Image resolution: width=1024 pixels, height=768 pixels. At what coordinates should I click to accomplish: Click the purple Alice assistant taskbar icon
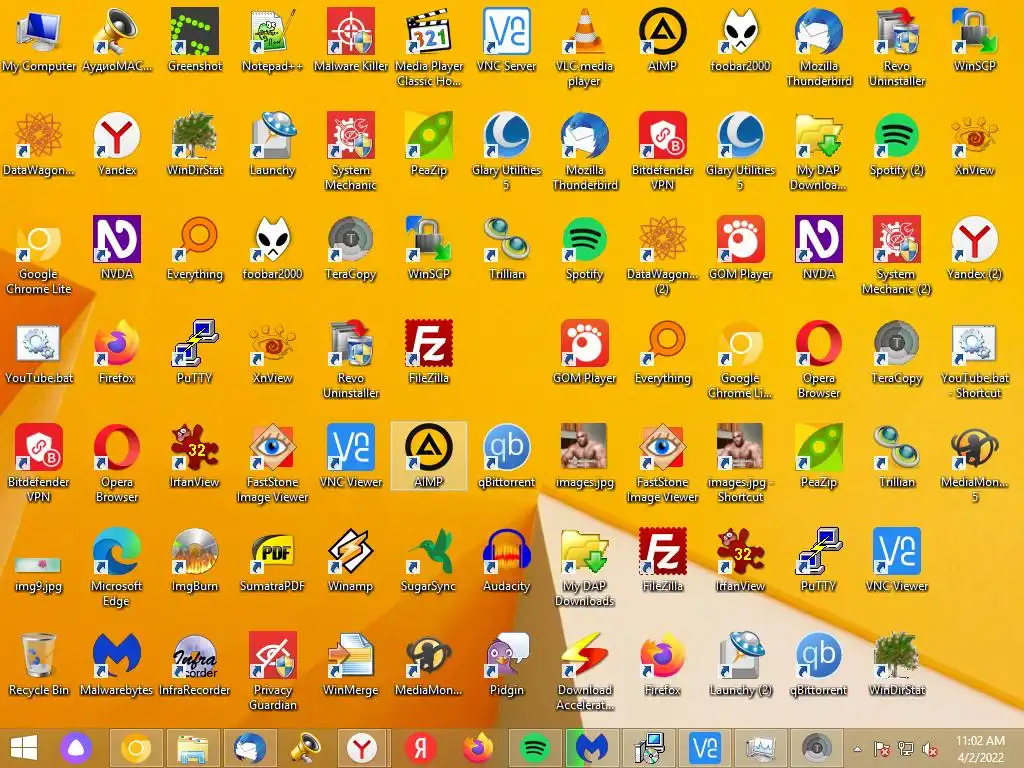pyautogui.click(x=76, y=748)
